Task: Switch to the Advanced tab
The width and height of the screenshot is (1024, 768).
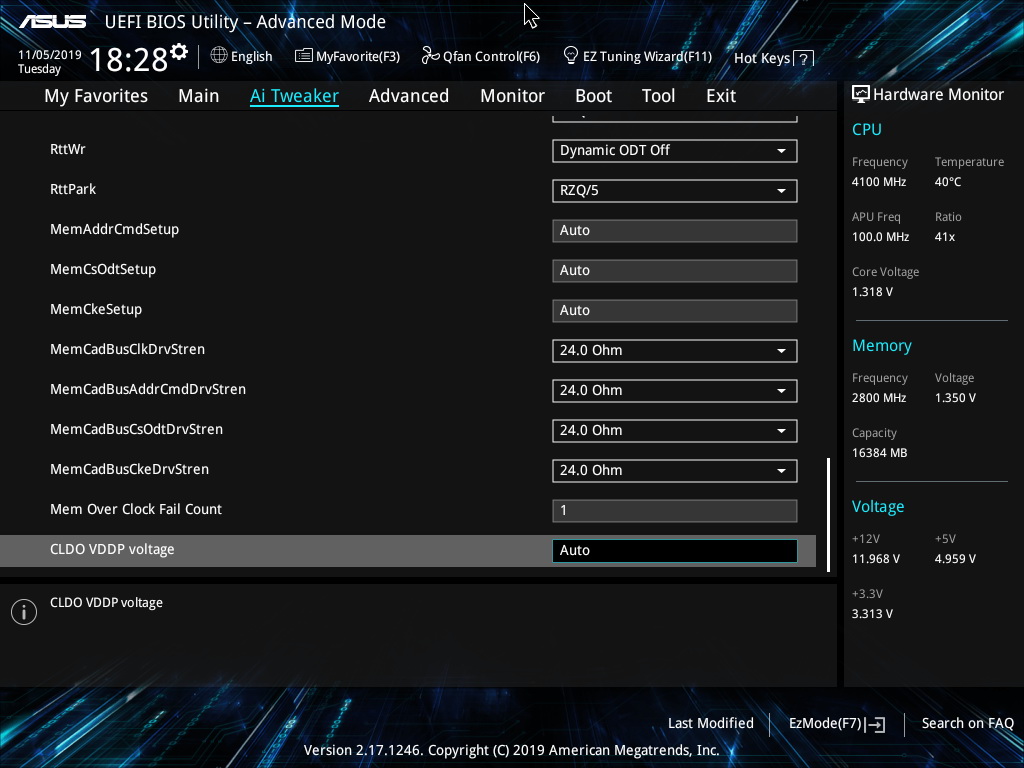Action: point(409,96)
